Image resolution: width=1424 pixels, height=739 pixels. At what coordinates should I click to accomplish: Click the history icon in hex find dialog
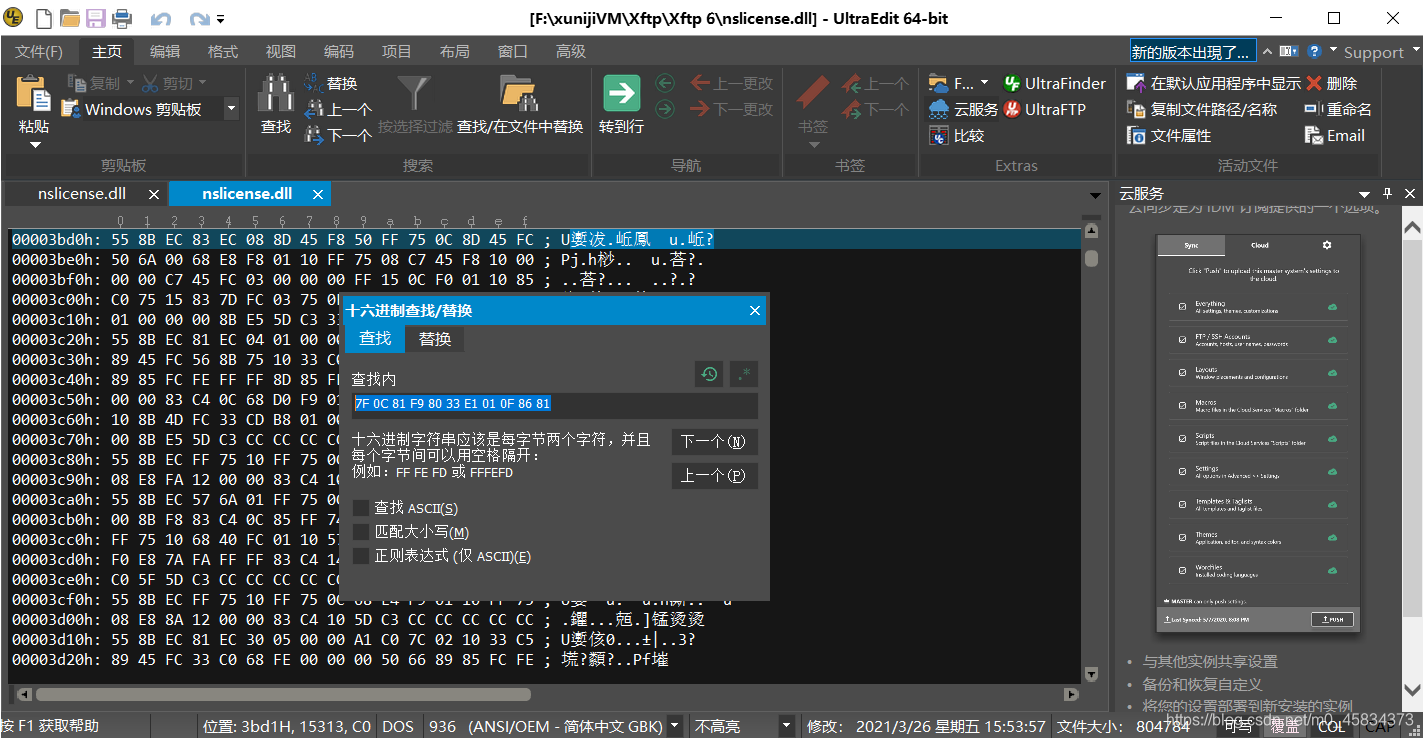(x=709, y=374)
